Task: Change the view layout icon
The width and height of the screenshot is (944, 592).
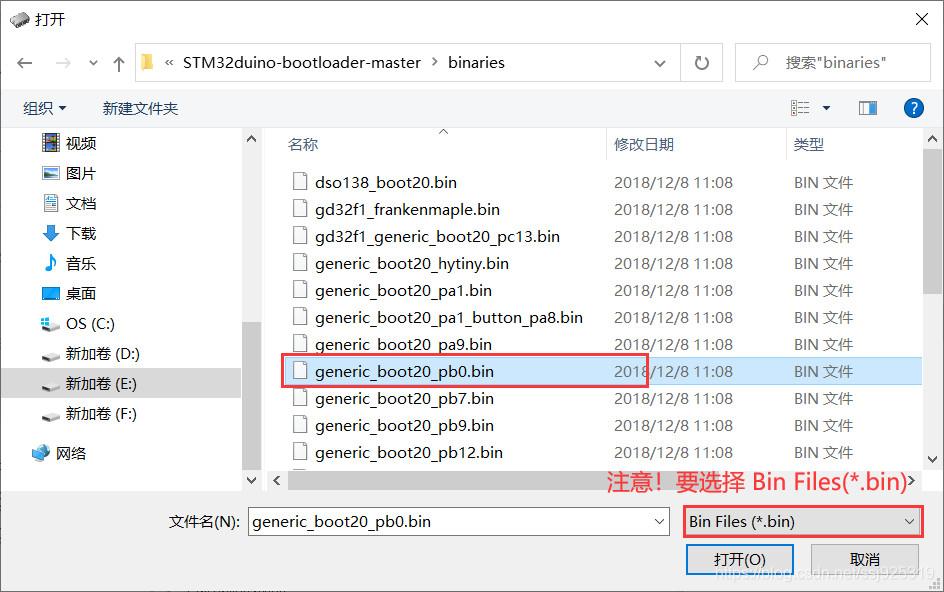Action: (800, 108)
